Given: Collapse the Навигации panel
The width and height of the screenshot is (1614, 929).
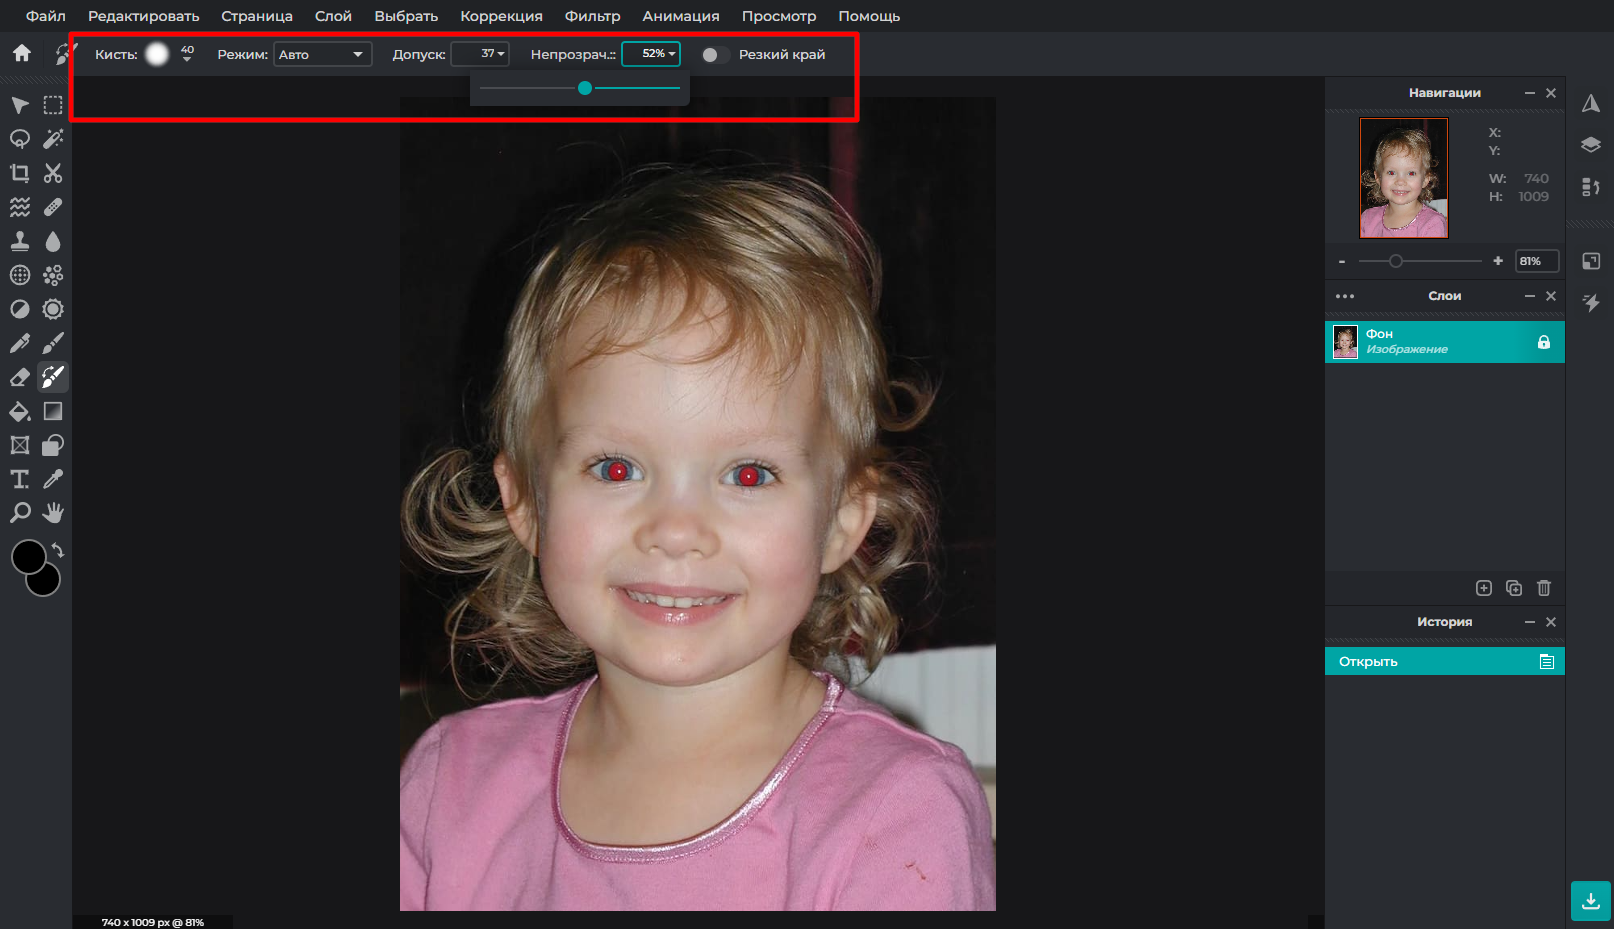Looking at the screenshot, I should click(1530, 93).
